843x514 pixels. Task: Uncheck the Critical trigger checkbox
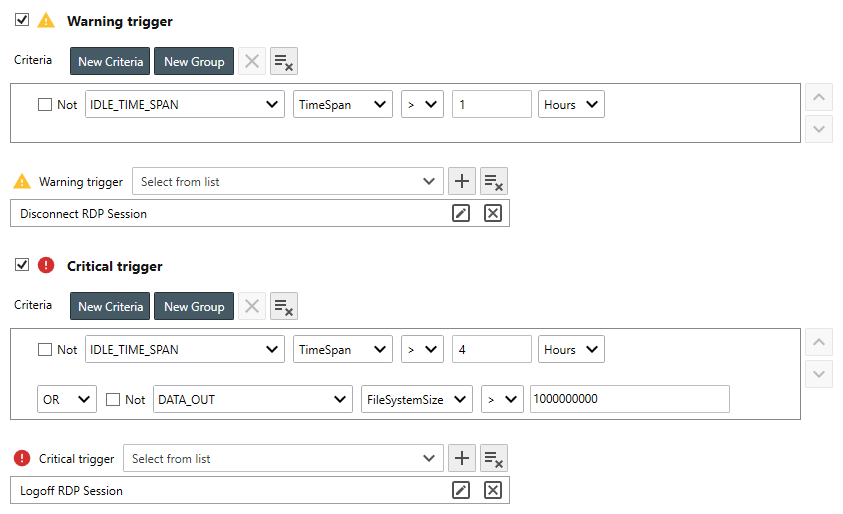22,265
